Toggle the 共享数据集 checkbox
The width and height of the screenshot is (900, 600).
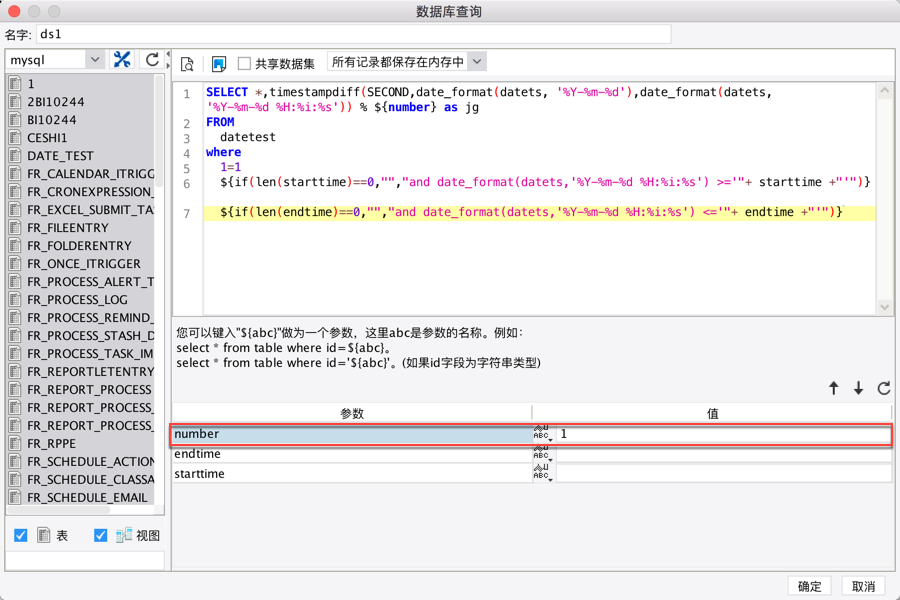pos(244,63)
